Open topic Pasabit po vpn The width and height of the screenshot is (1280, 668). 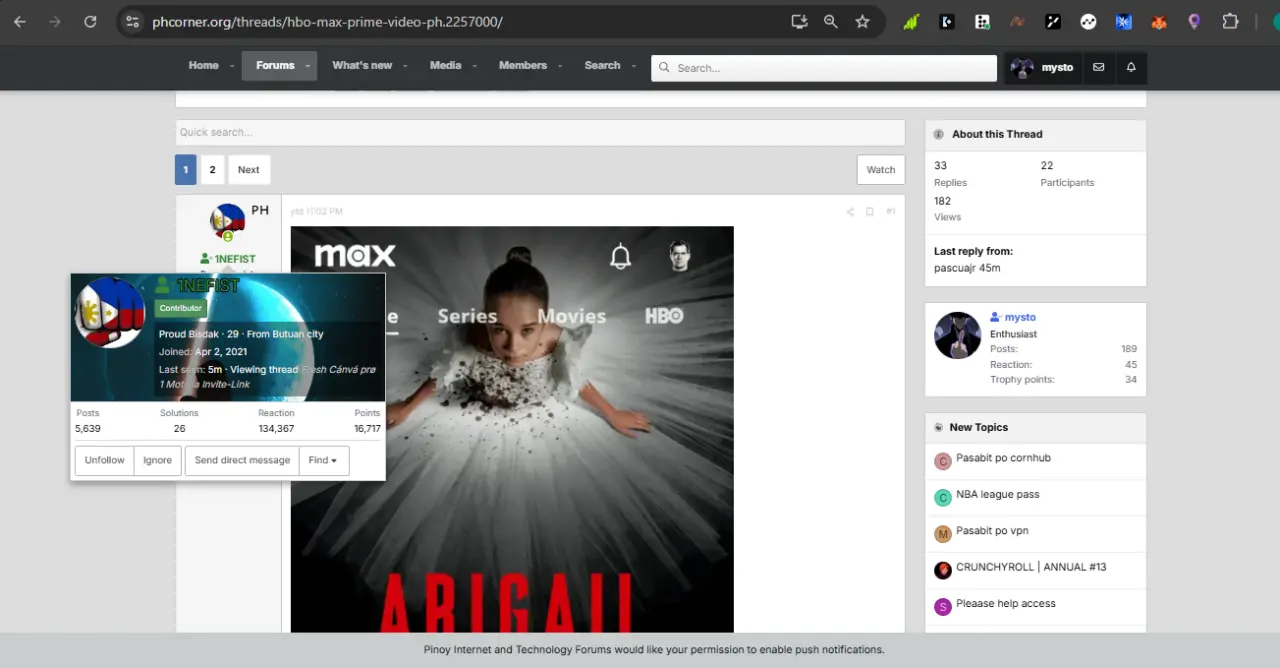992,531
